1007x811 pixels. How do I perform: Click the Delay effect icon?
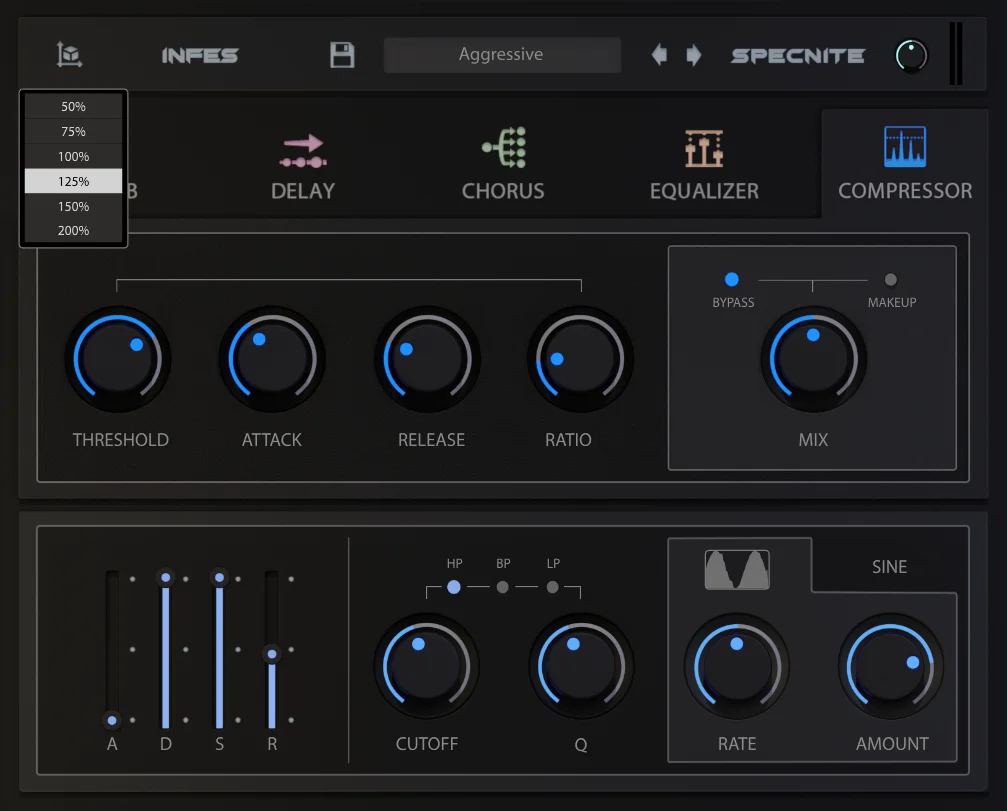303,151
